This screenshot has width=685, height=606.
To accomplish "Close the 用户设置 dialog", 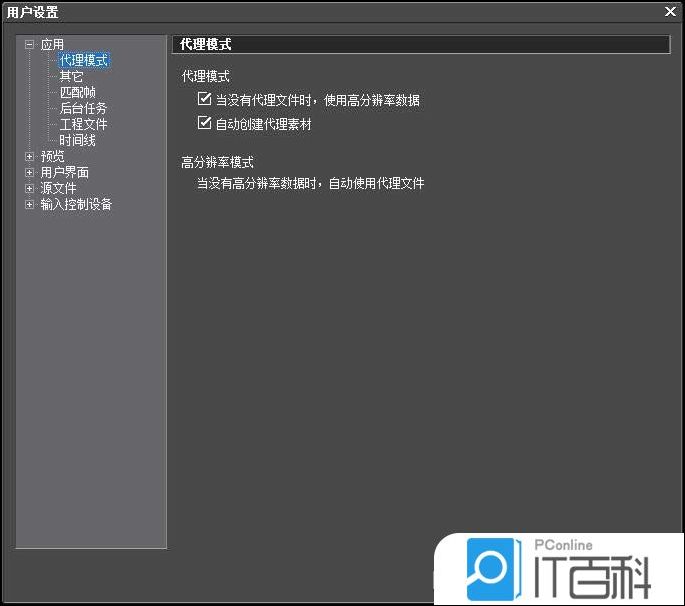I will click(x=670, y=12).
